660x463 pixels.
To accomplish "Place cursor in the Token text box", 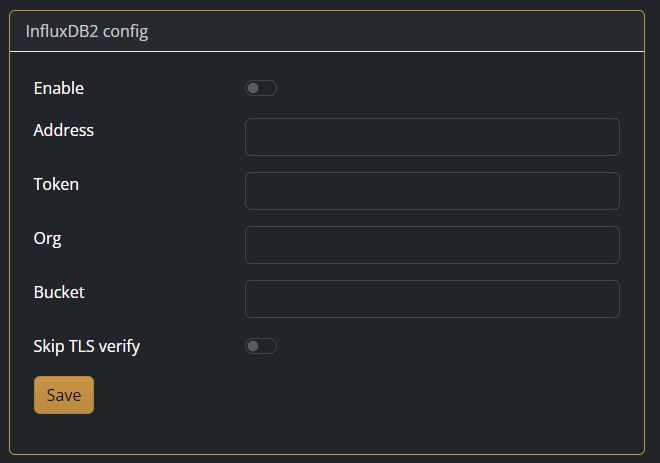I will 432,191.
